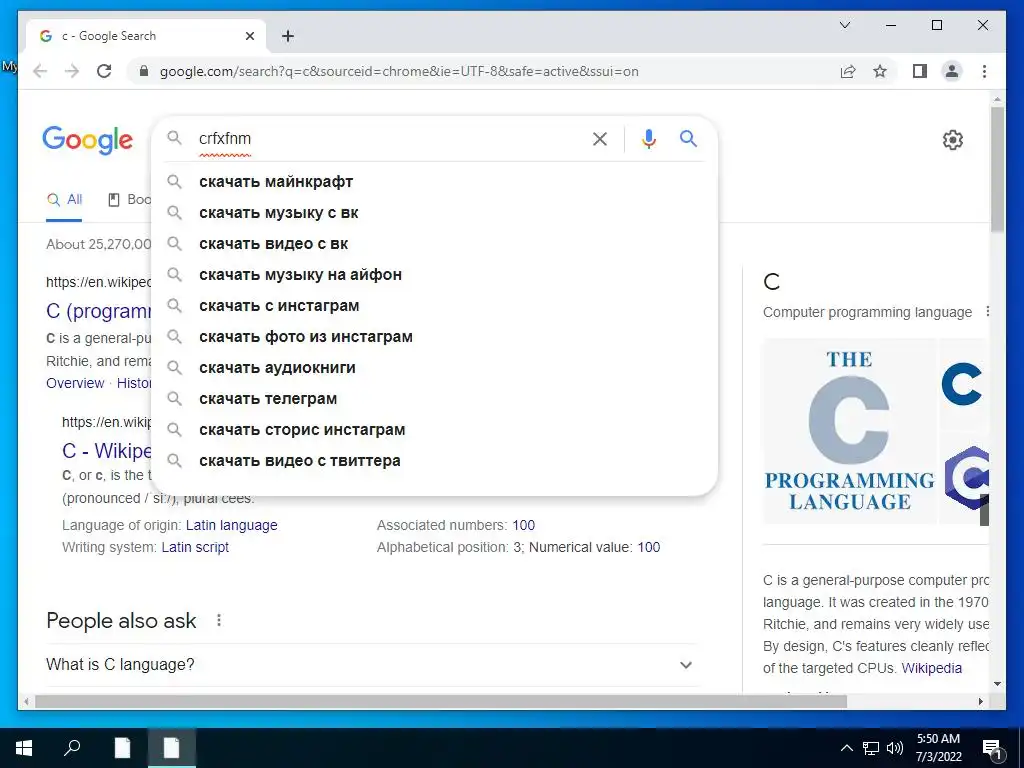
Task: Click the browser back arrow
Action: [40, 71]
